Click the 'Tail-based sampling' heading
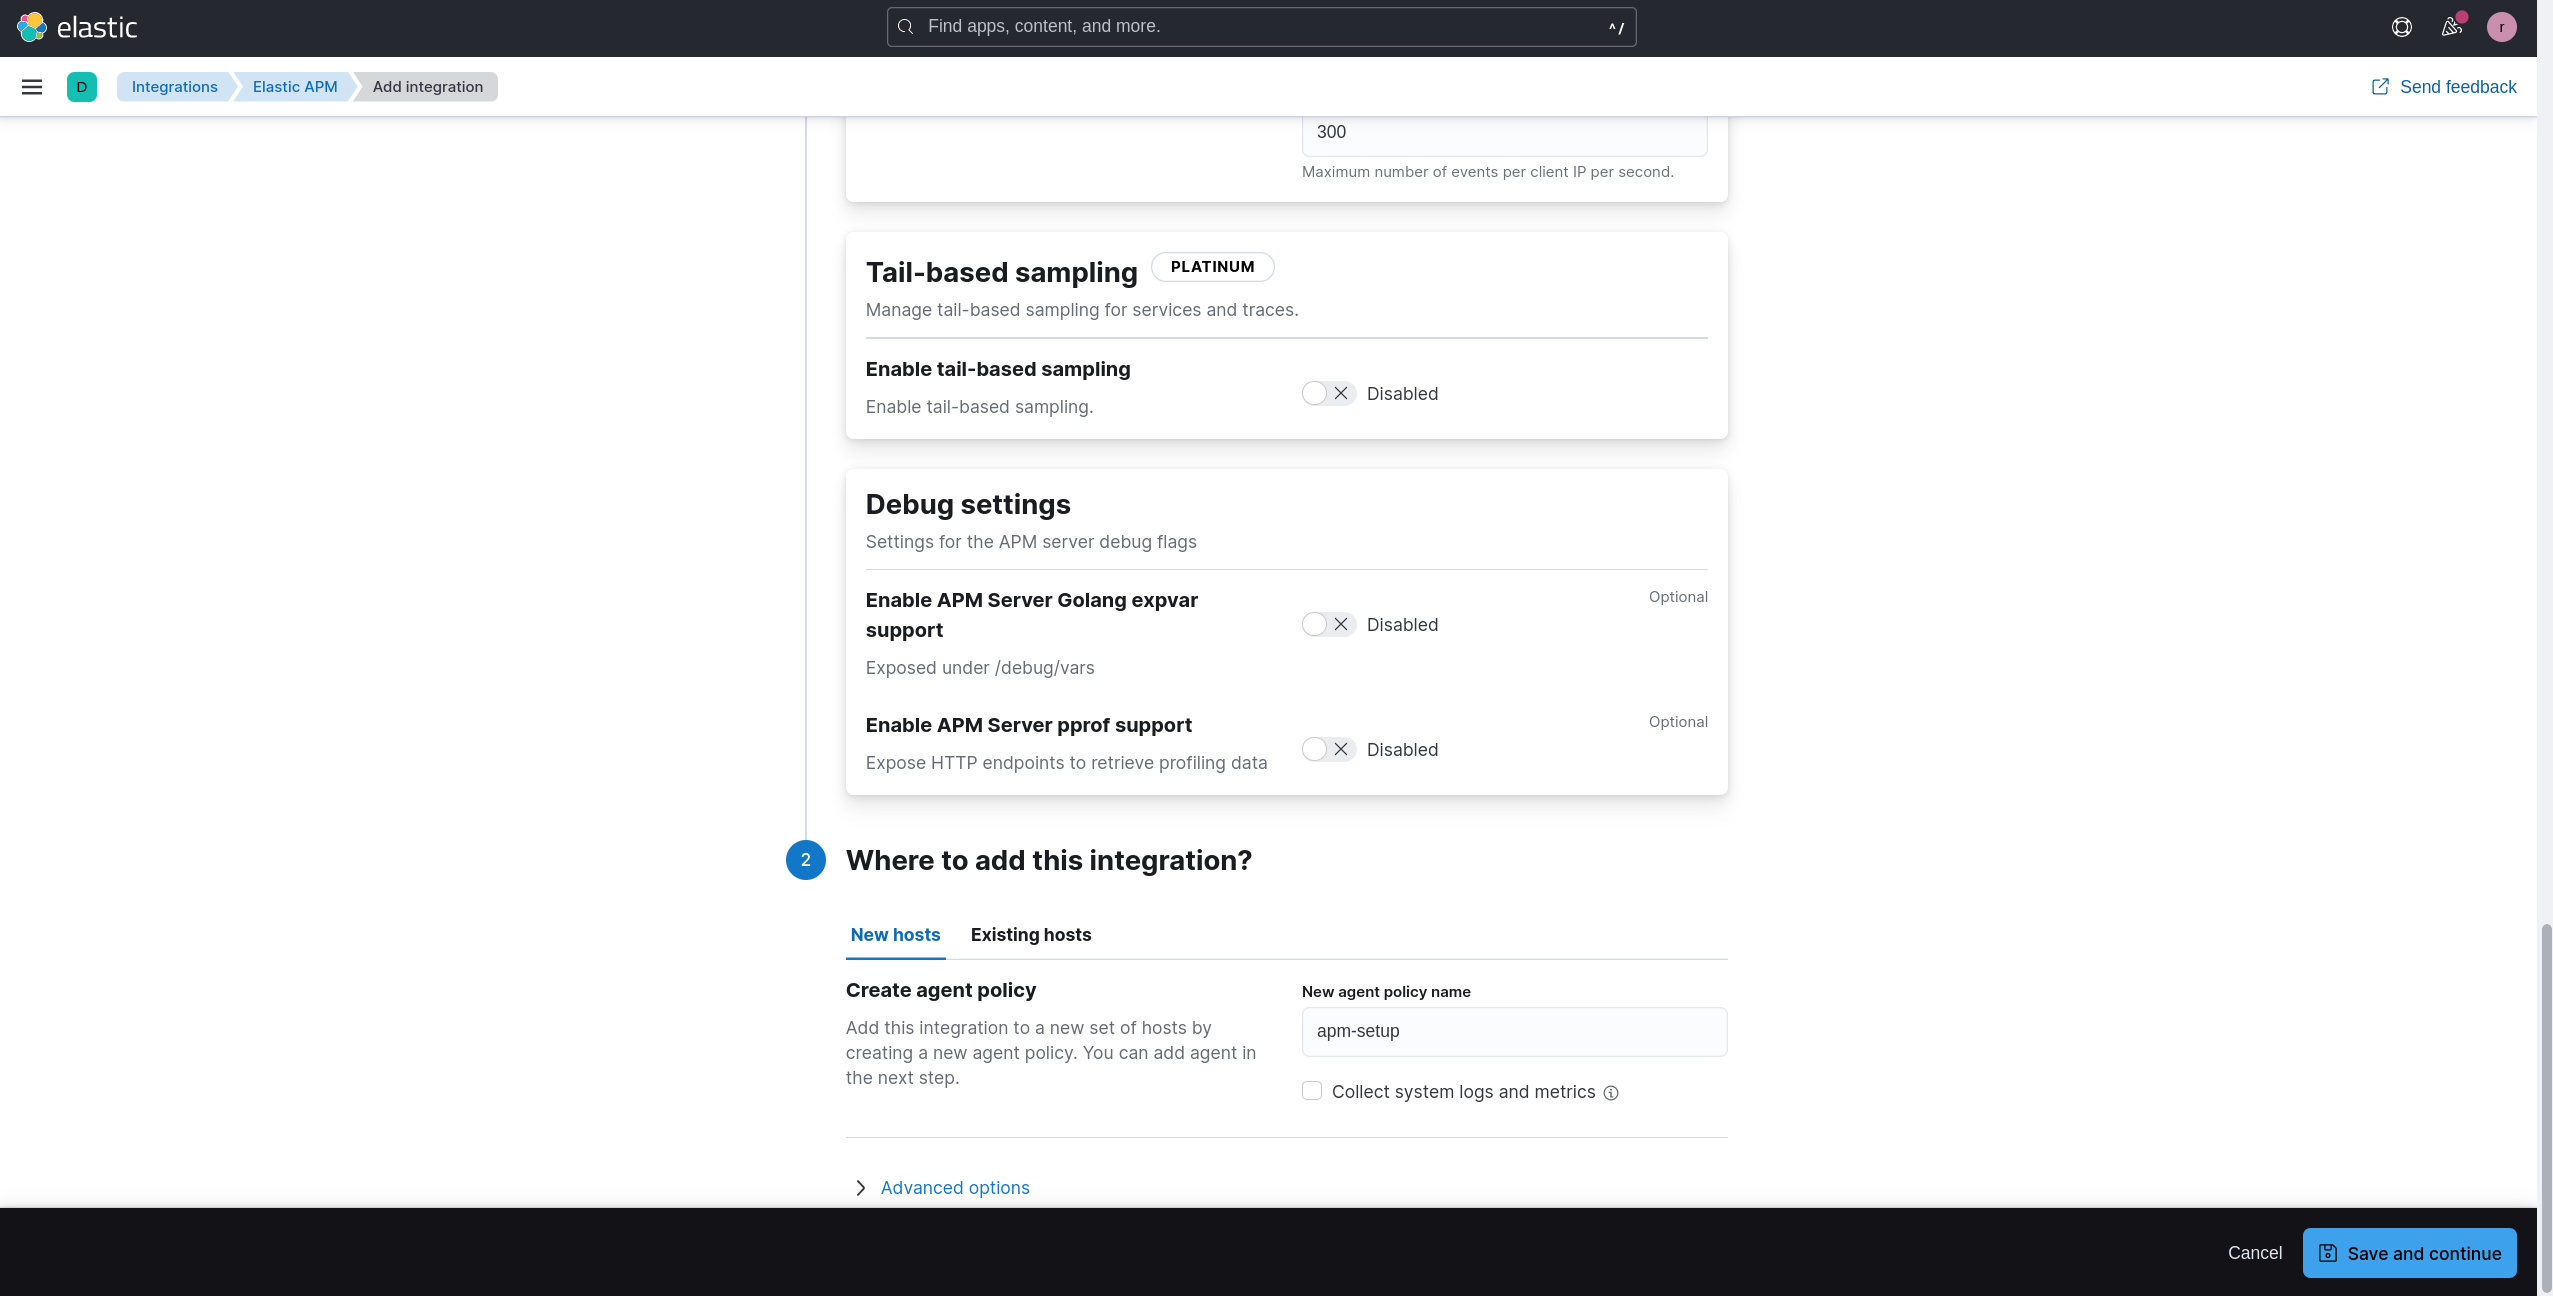 [1001, 273]
